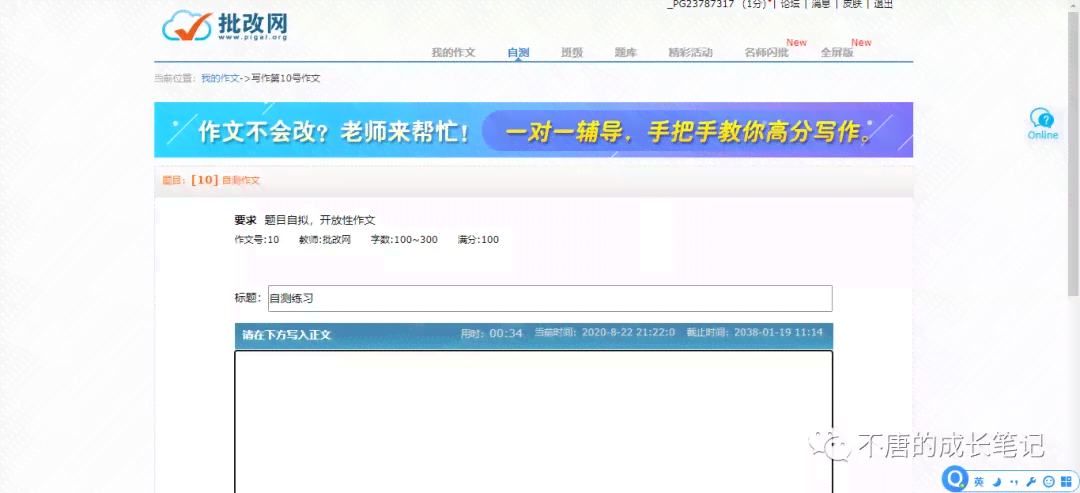Click the 作文号:10 text

tap(257, 240)
